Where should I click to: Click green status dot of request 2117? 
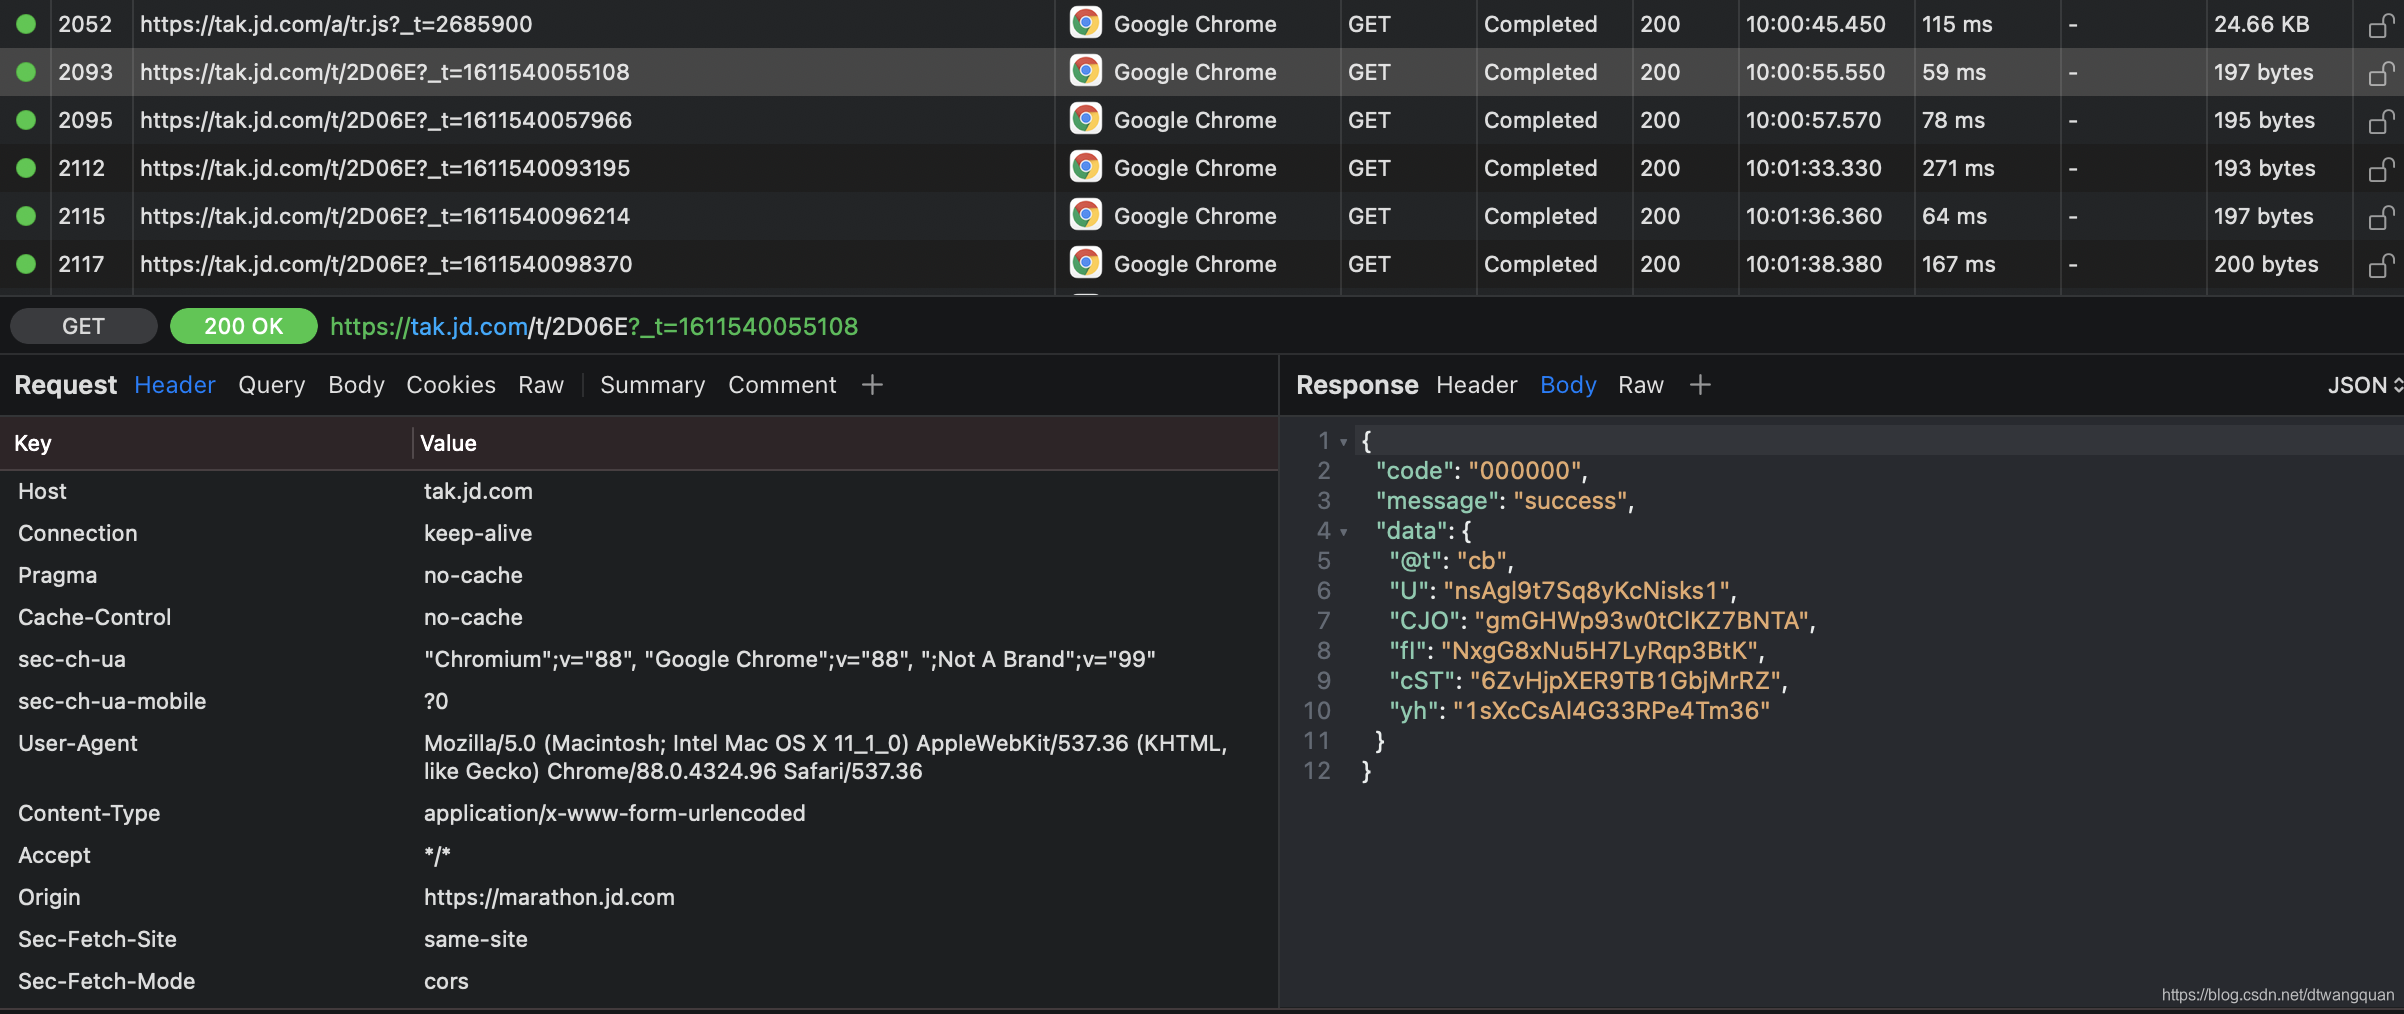tap(26, 264)
